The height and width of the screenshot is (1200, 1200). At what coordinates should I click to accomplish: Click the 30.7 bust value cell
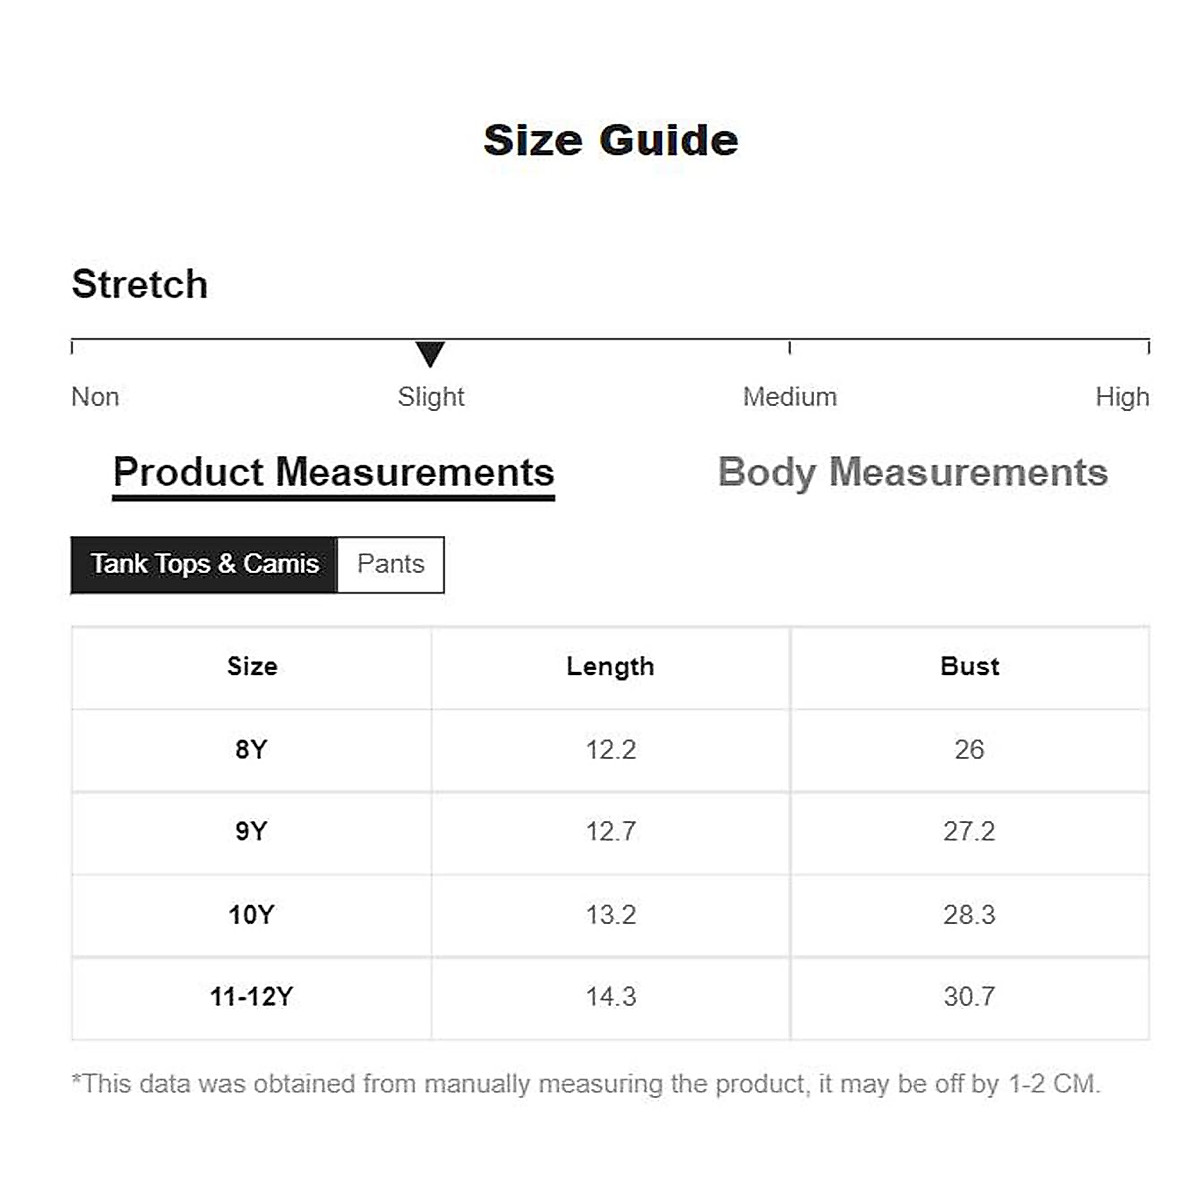click(969, 997)
